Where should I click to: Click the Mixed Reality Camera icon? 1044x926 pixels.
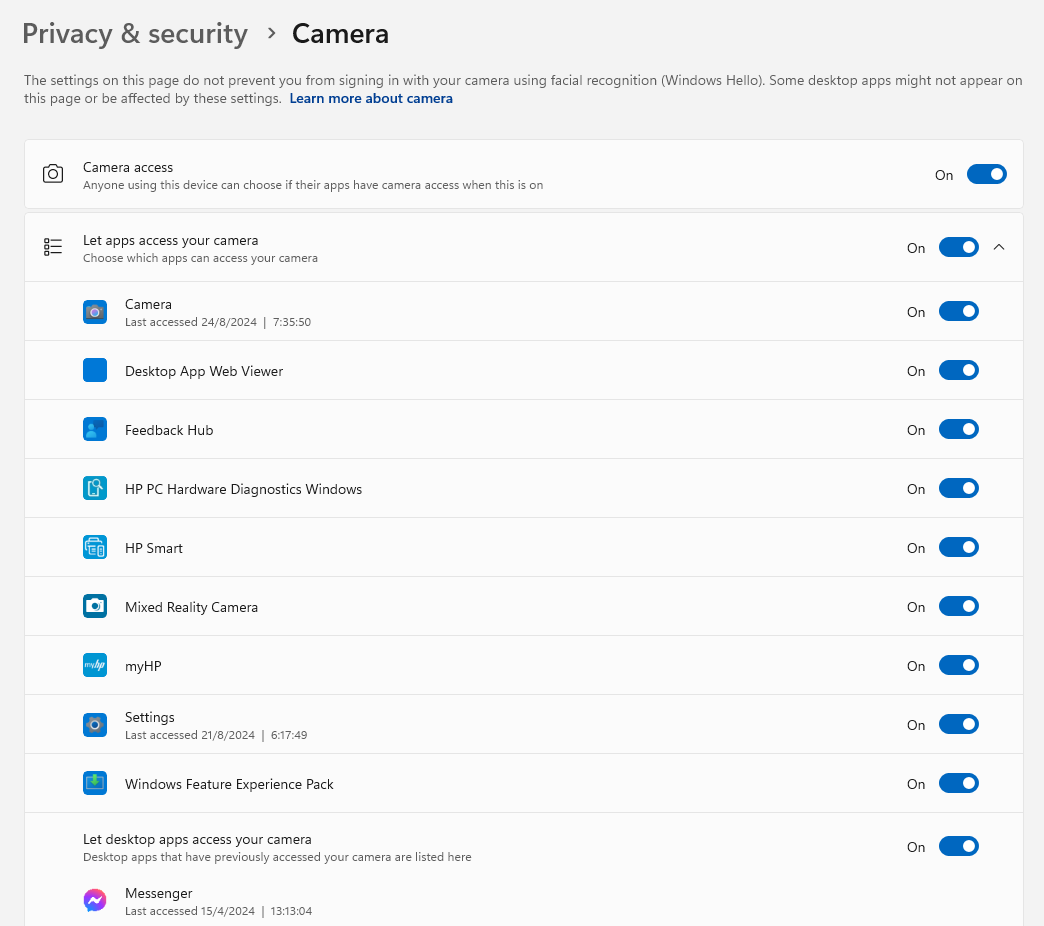[x=95, y=606]
